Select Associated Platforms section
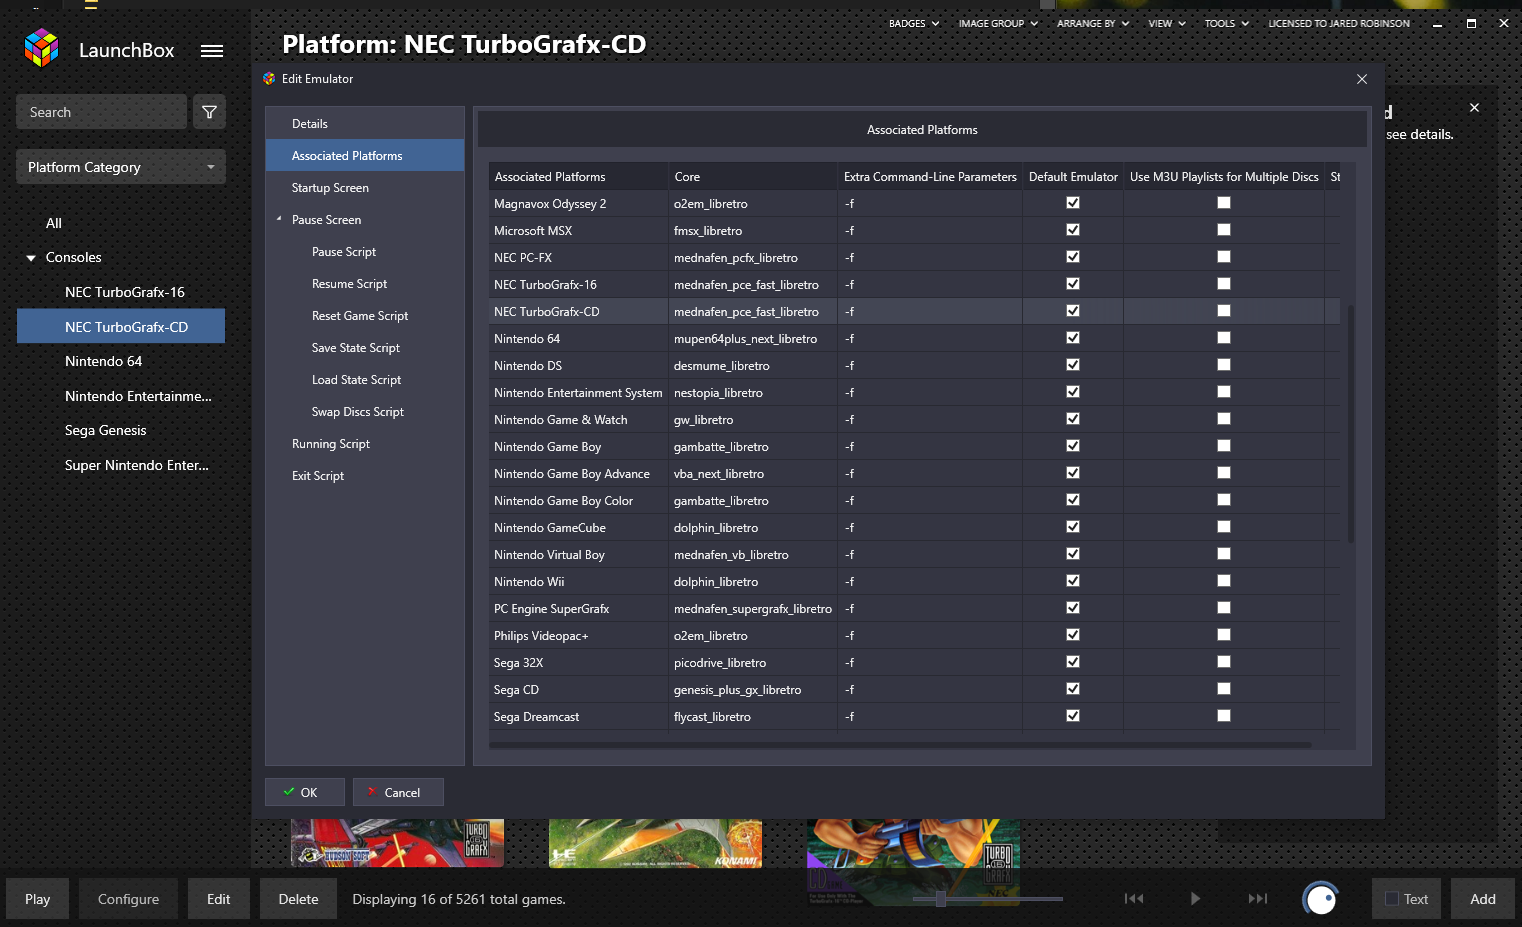The width and height of the screenshot is (1522, 927). tap(365, 156)
